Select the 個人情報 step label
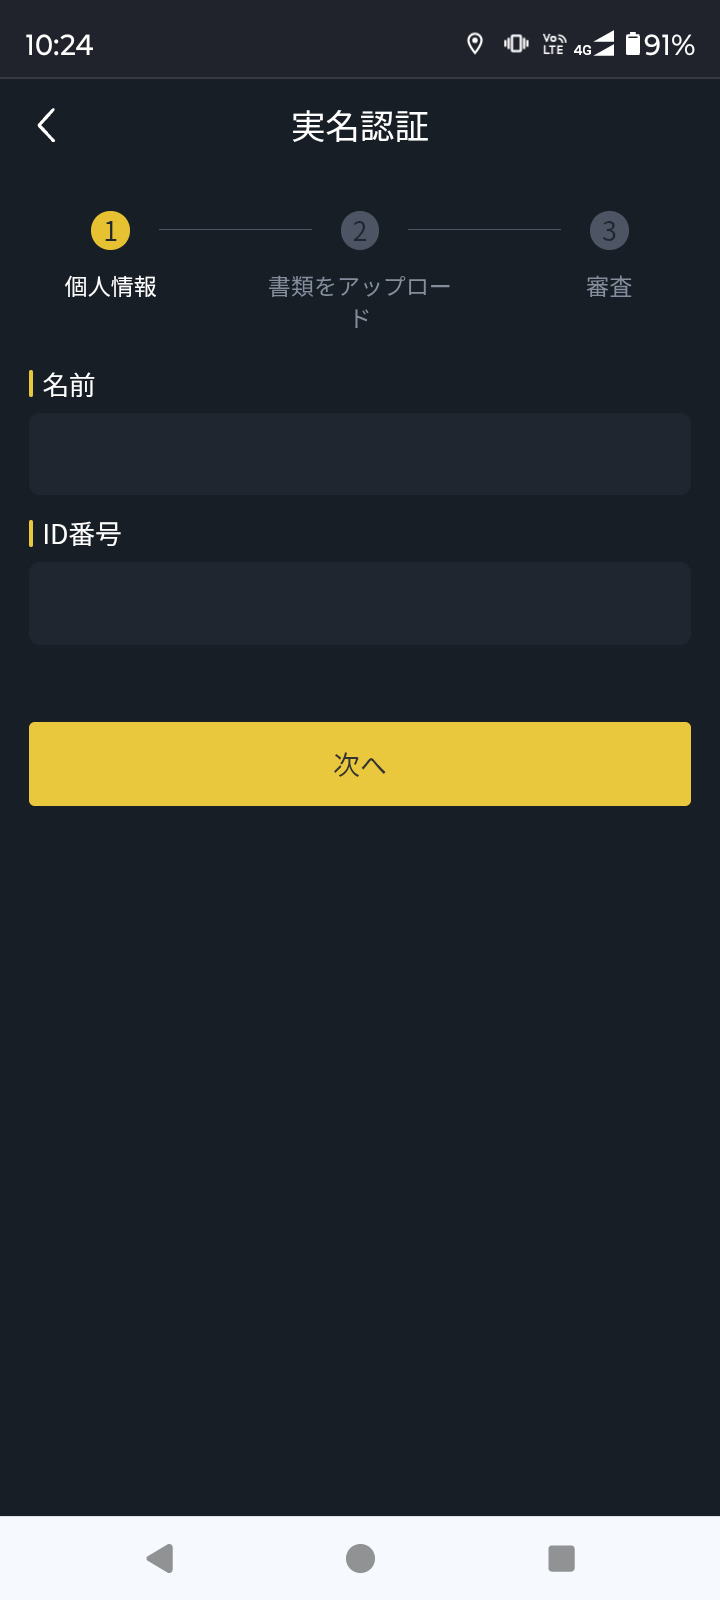Image resolution: width=720 pixels, height=1600 pixels. 110,287
